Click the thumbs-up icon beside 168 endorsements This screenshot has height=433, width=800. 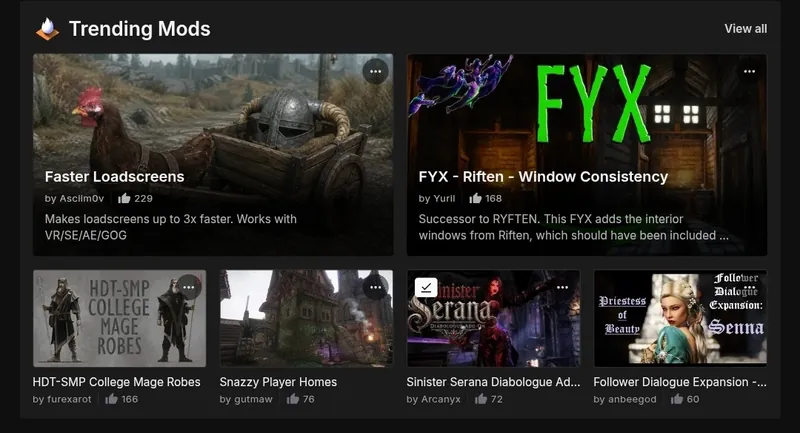tap(476, 198)
